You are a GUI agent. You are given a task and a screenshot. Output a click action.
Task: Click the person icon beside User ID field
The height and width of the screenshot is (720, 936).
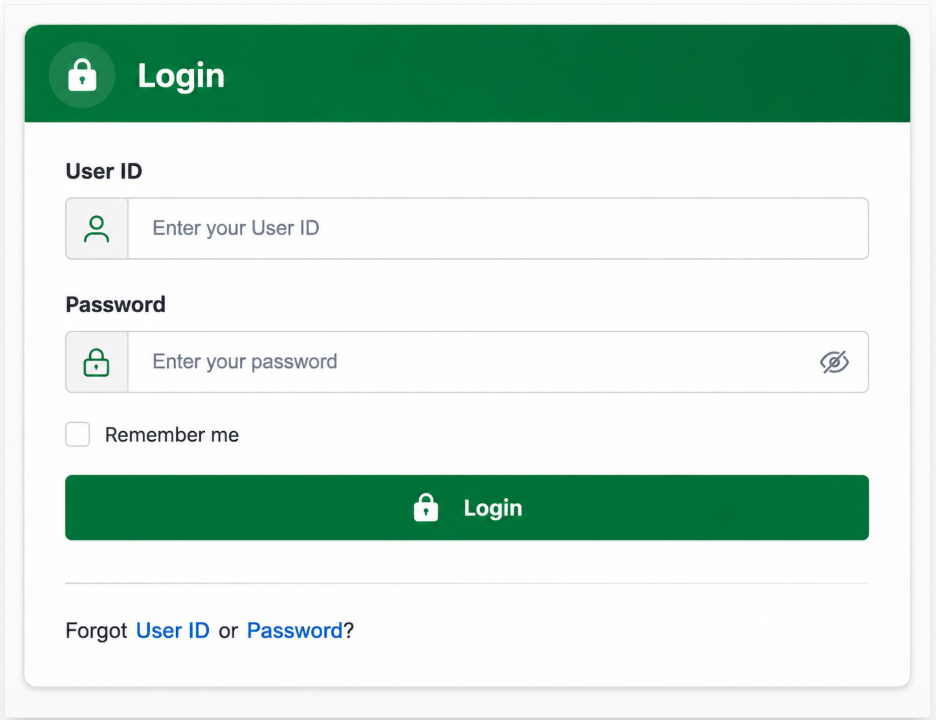point(96,229)
